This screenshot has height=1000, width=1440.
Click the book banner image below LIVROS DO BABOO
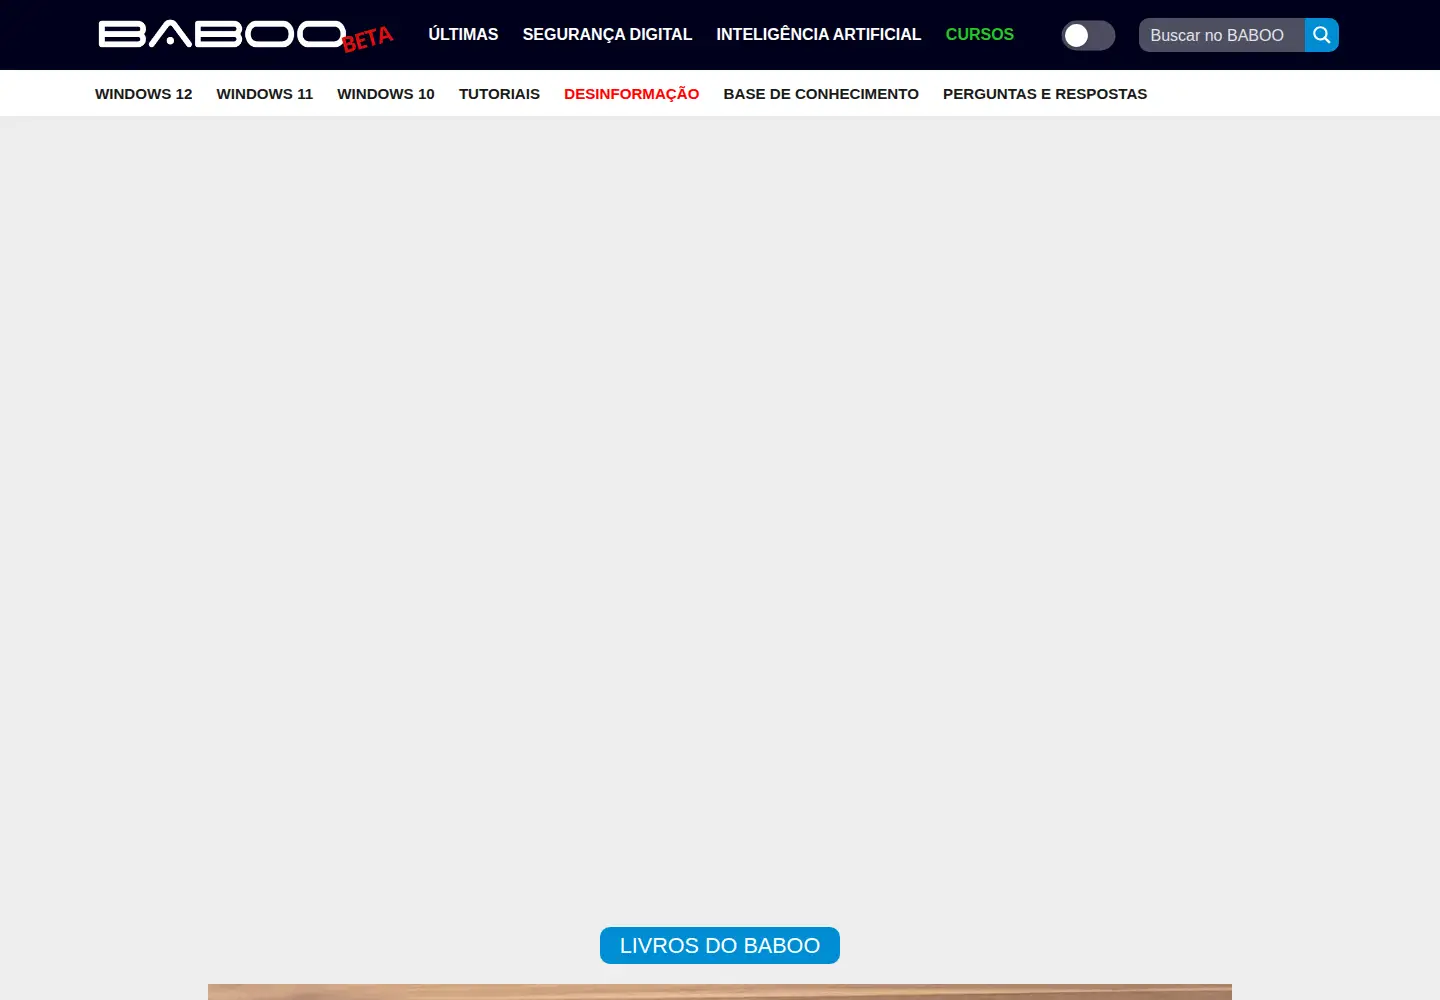720,992
